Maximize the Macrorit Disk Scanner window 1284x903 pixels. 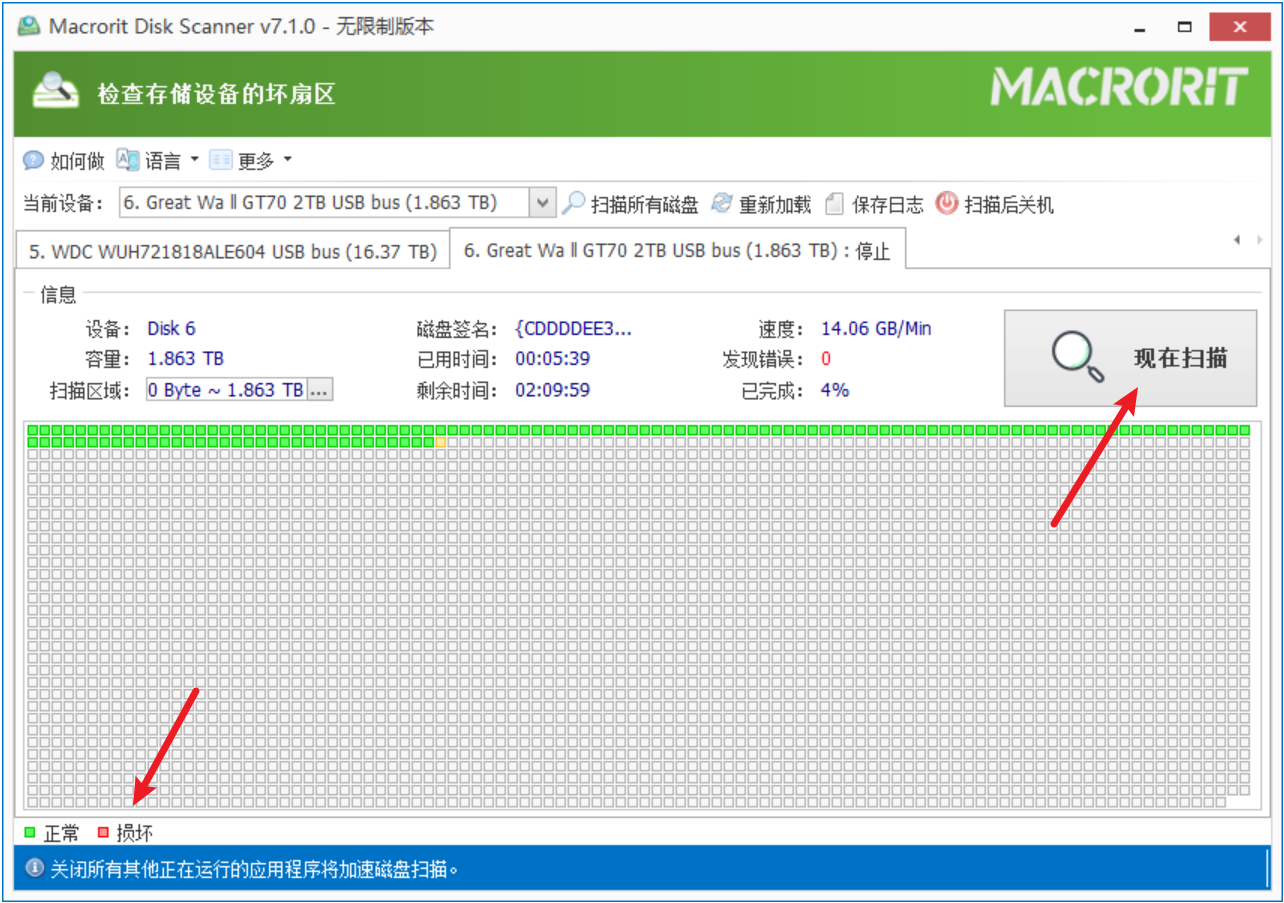(1185, 27)
